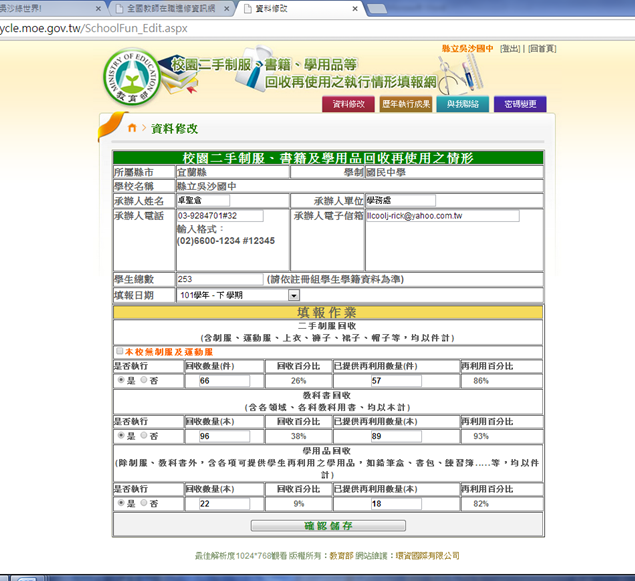Go to the 與我聯絡 menu item
This screenshot has width=635, height=581.
pos(462,104)
